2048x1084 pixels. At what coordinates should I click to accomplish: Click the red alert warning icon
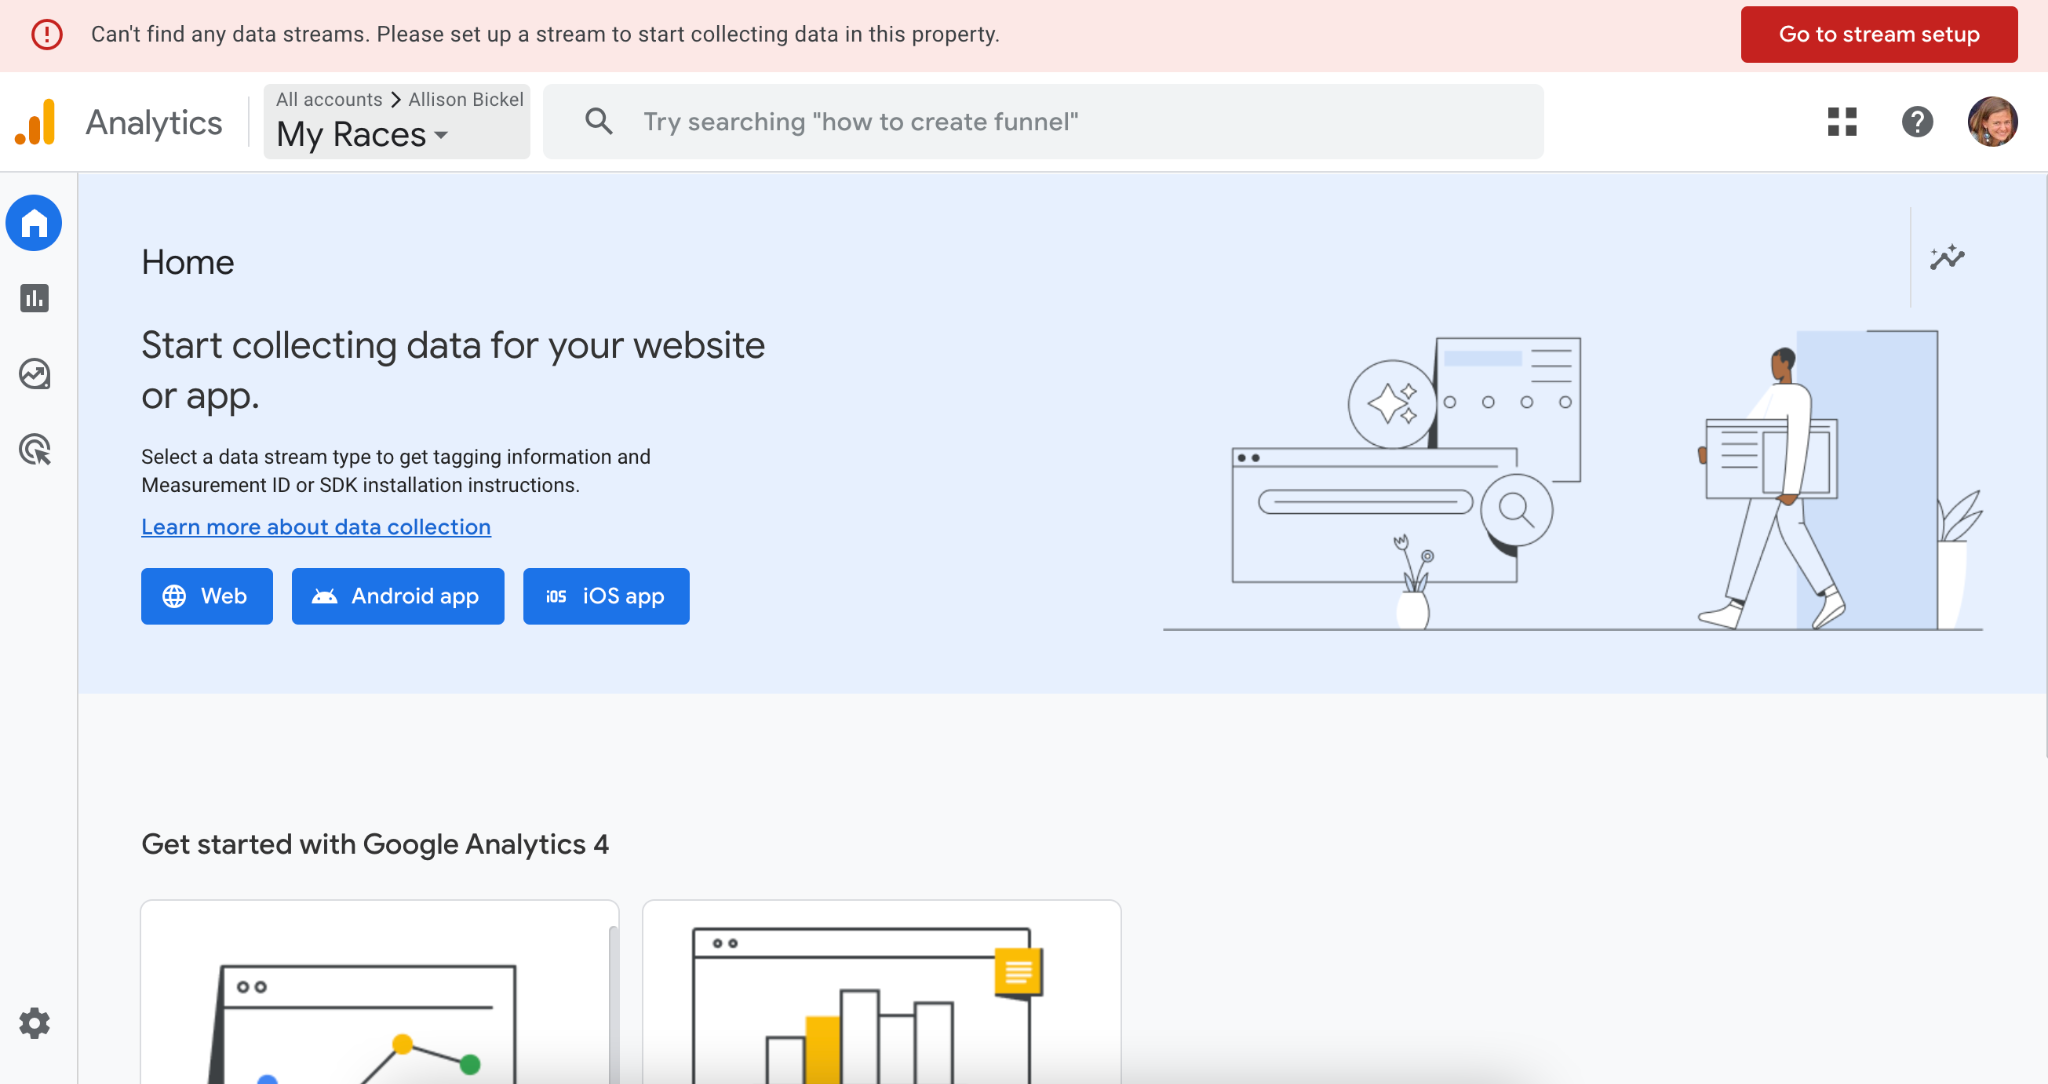click(47, 34)
